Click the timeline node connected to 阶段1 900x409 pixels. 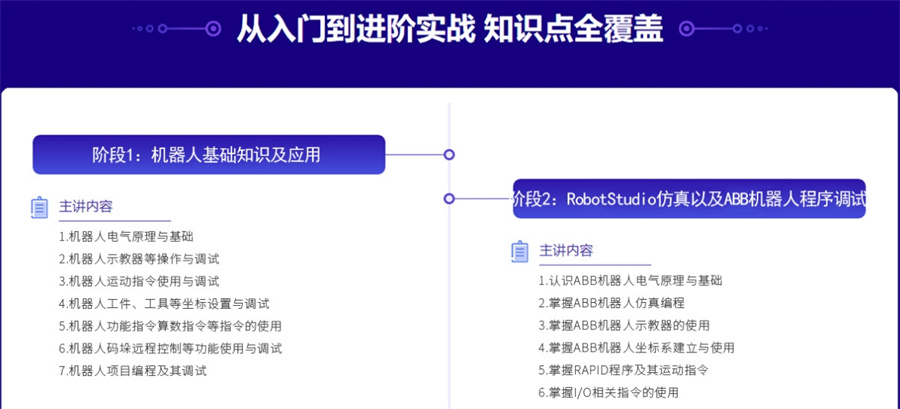coord(449,154)
